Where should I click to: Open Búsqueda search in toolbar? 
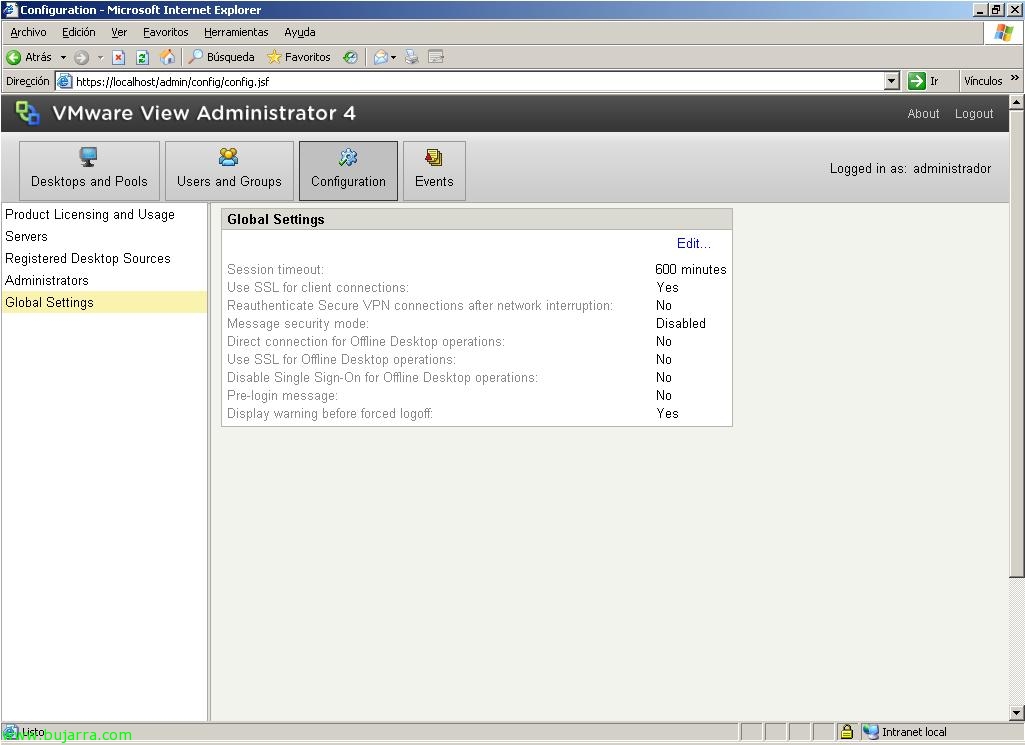point(221,58)
